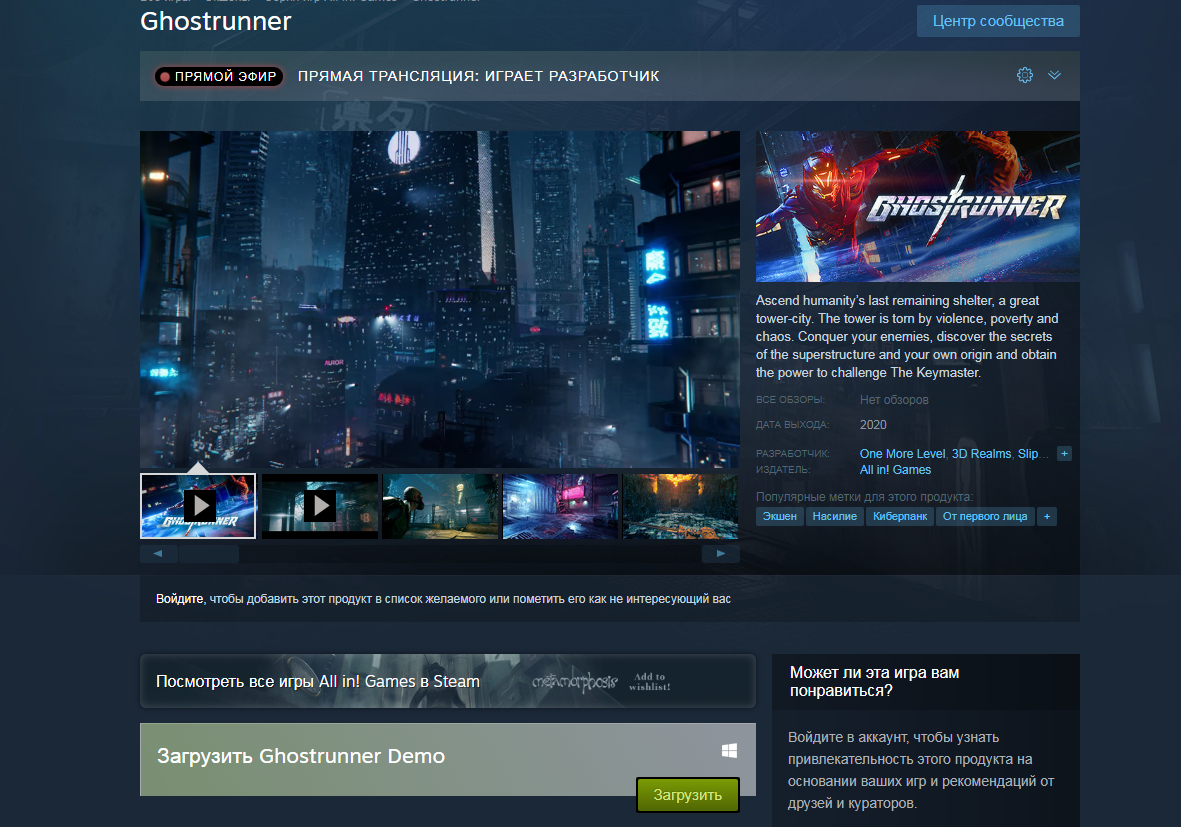1181x827 pixels.
Task: Click the ПРЯМАЯ ТРАНСЛЯЦИЯ: ИГРАЕТ РАЗРАБОТЧИК title
Action: click(x=478, y=76)
